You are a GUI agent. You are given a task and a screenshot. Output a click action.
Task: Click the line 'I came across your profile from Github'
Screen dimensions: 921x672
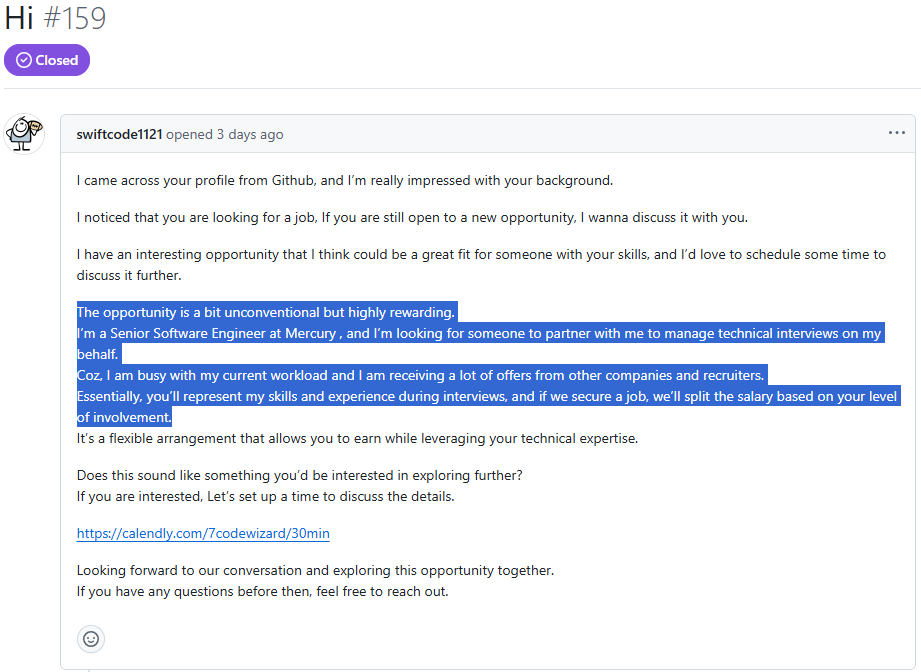tap(345, 180)
